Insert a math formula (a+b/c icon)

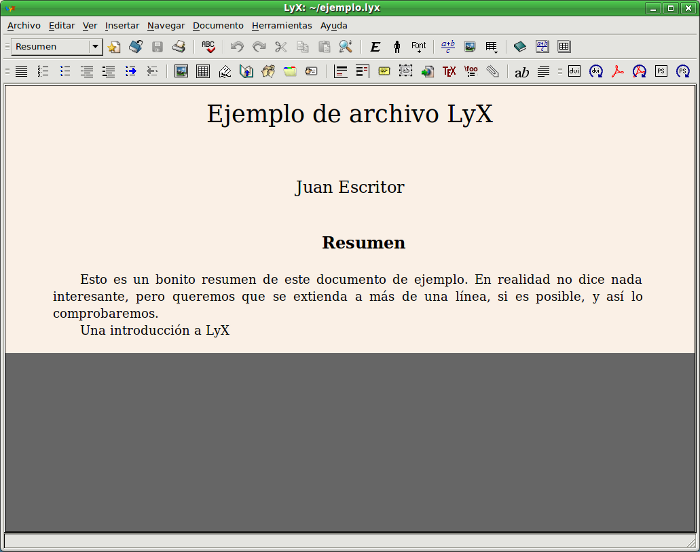(x=448, y=46)
